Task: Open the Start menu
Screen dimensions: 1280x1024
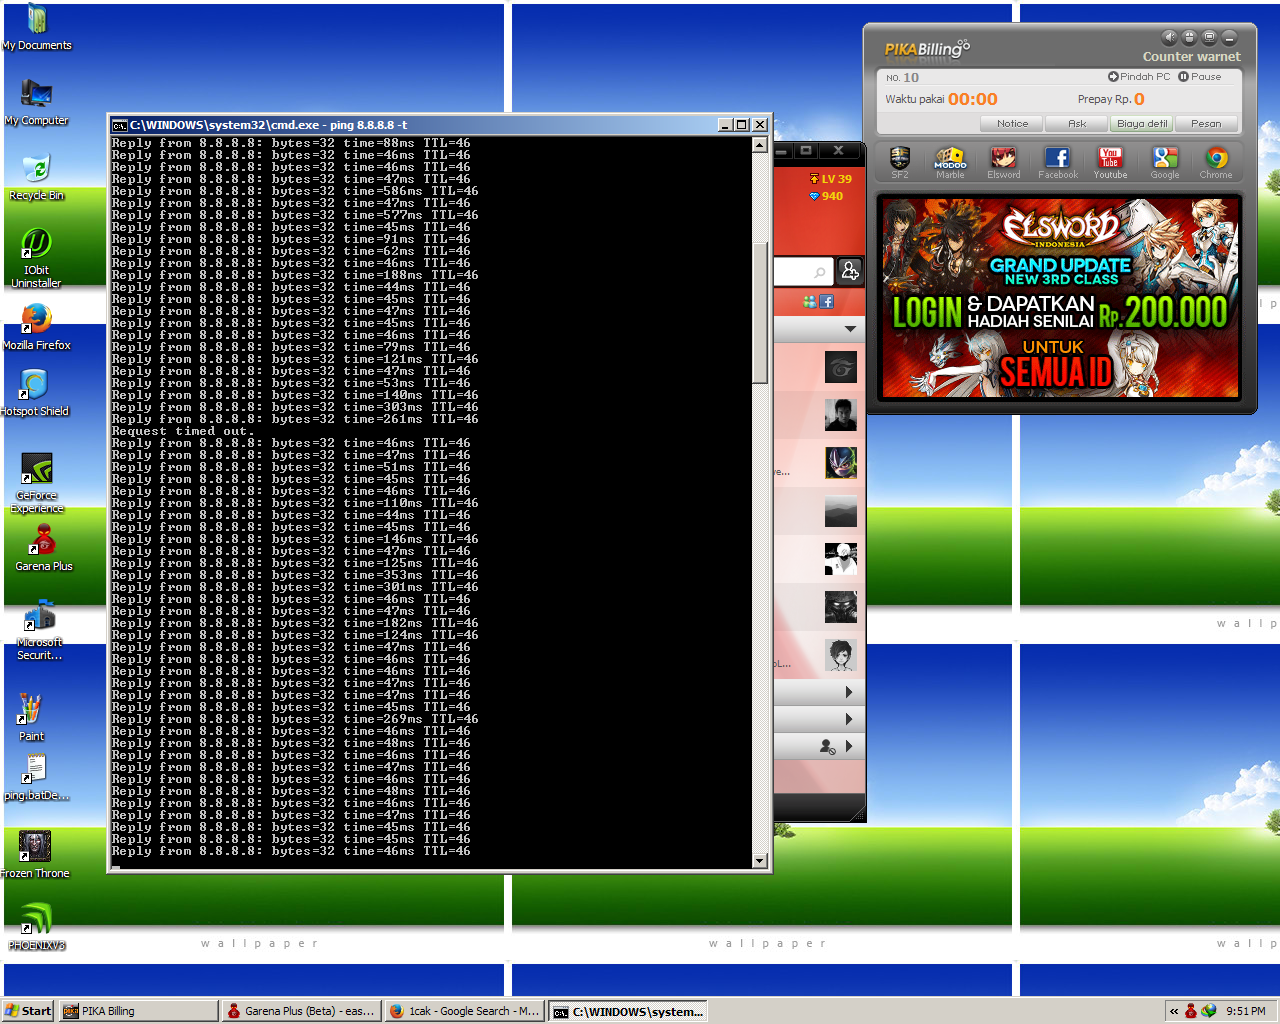Action: point(28,1011)
